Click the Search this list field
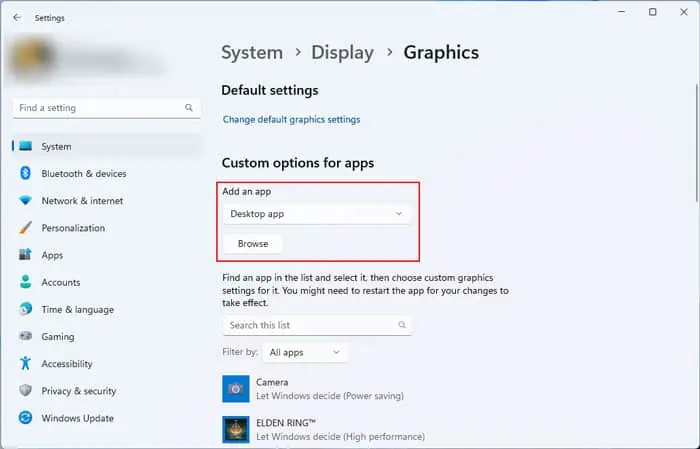700x449 pixels. 317,325
